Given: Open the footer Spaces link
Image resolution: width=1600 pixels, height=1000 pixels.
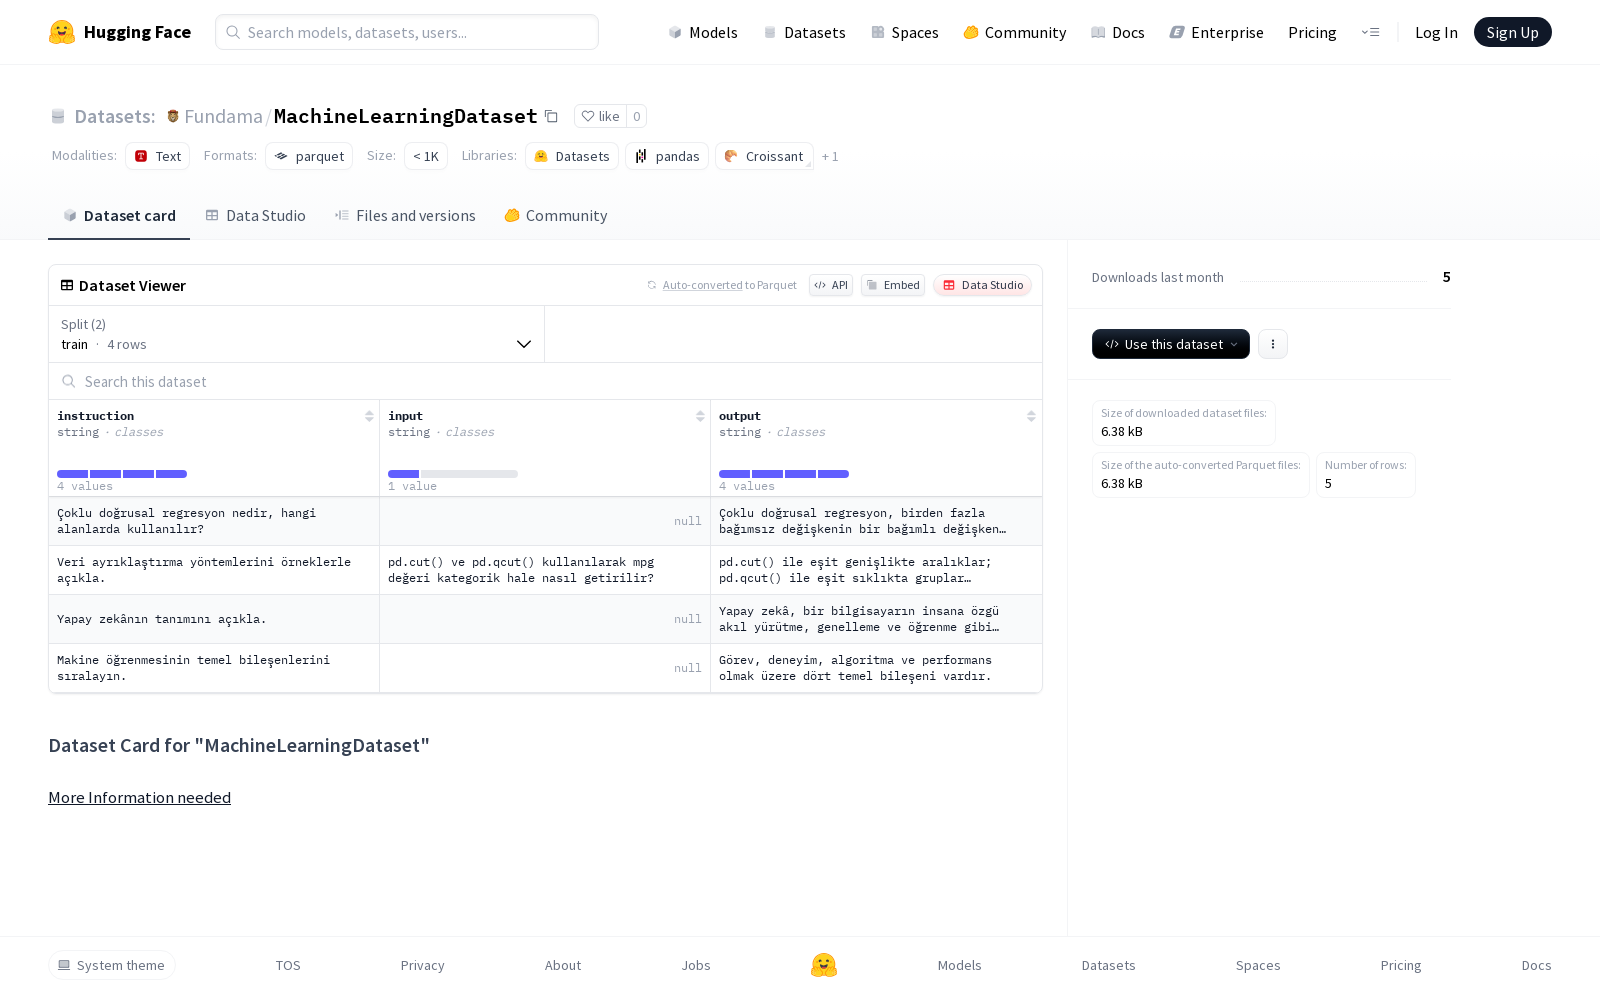Looking at the screenshot, I should click(1258, 965).
